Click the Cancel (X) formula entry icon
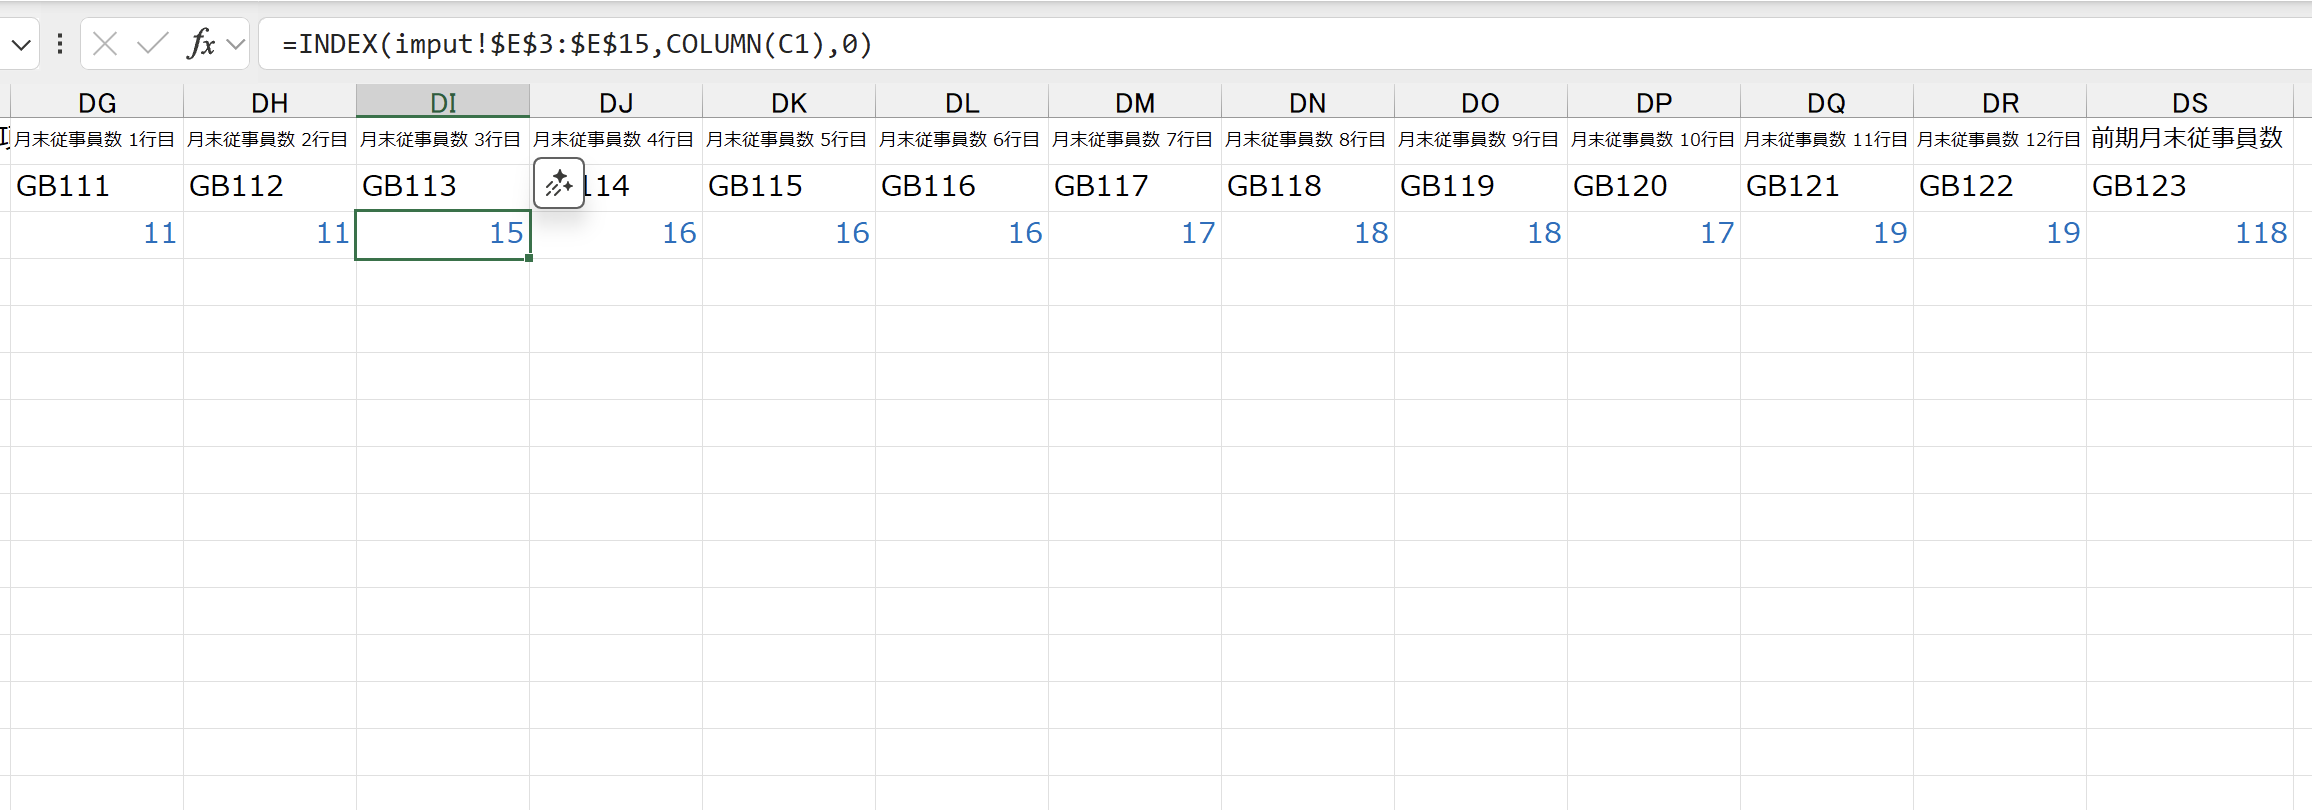Screen dimensions: 2312x810 [105, 44]
